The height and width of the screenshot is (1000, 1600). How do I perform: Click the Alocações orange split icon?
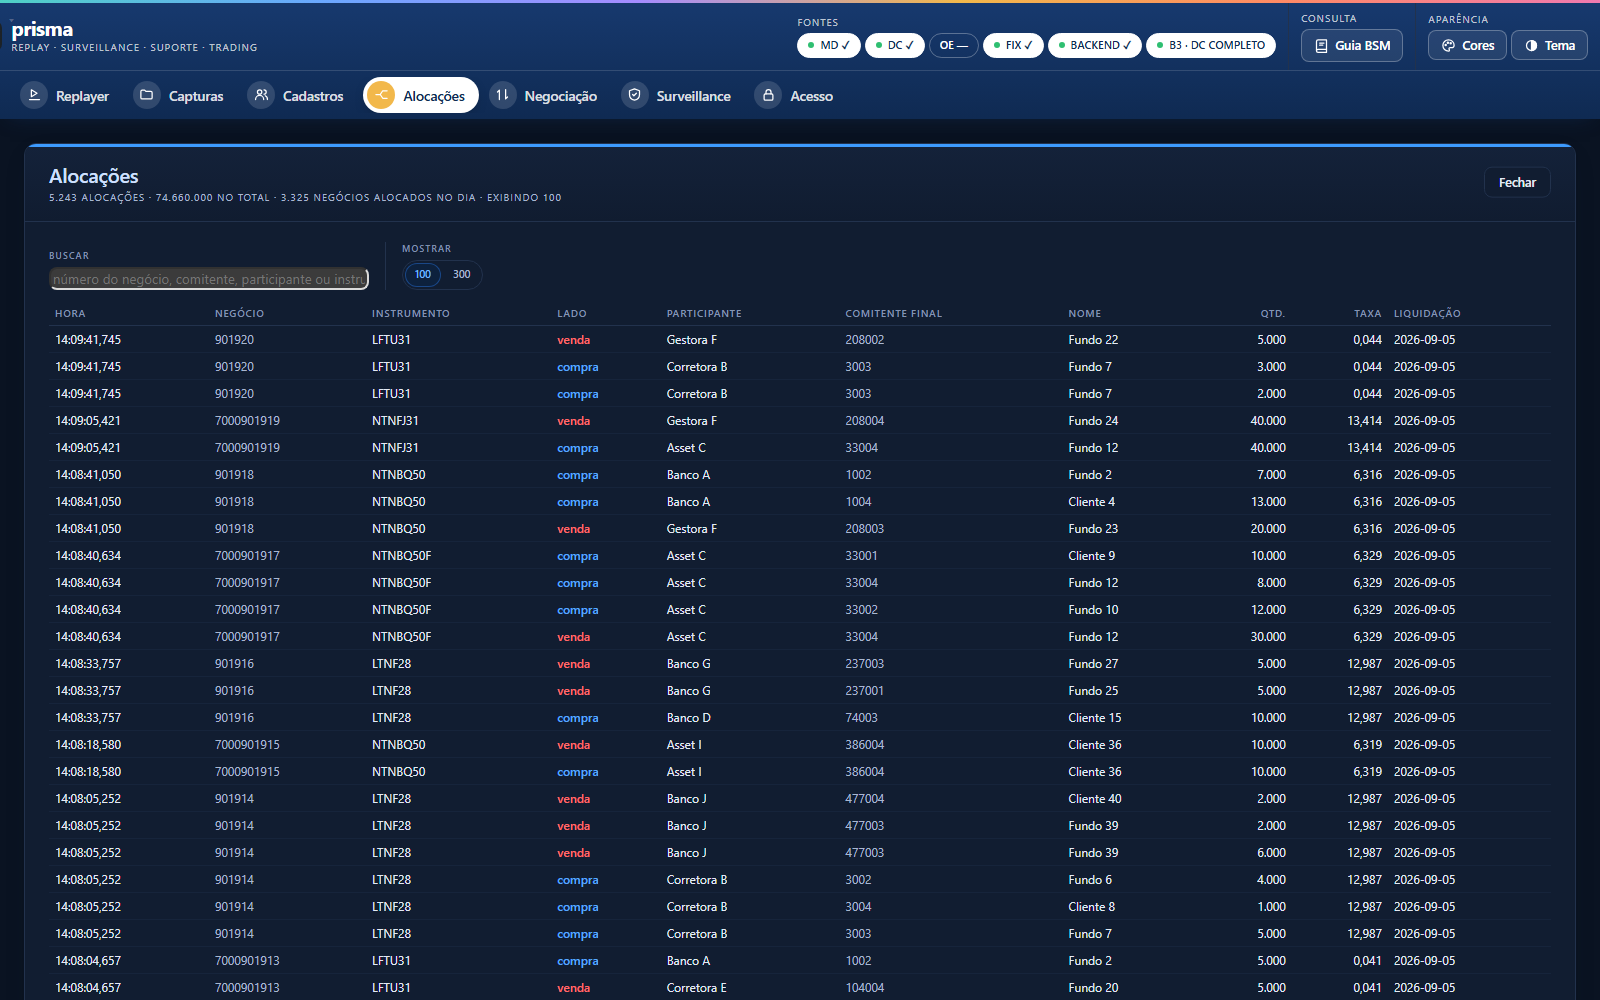pos(381,95)
